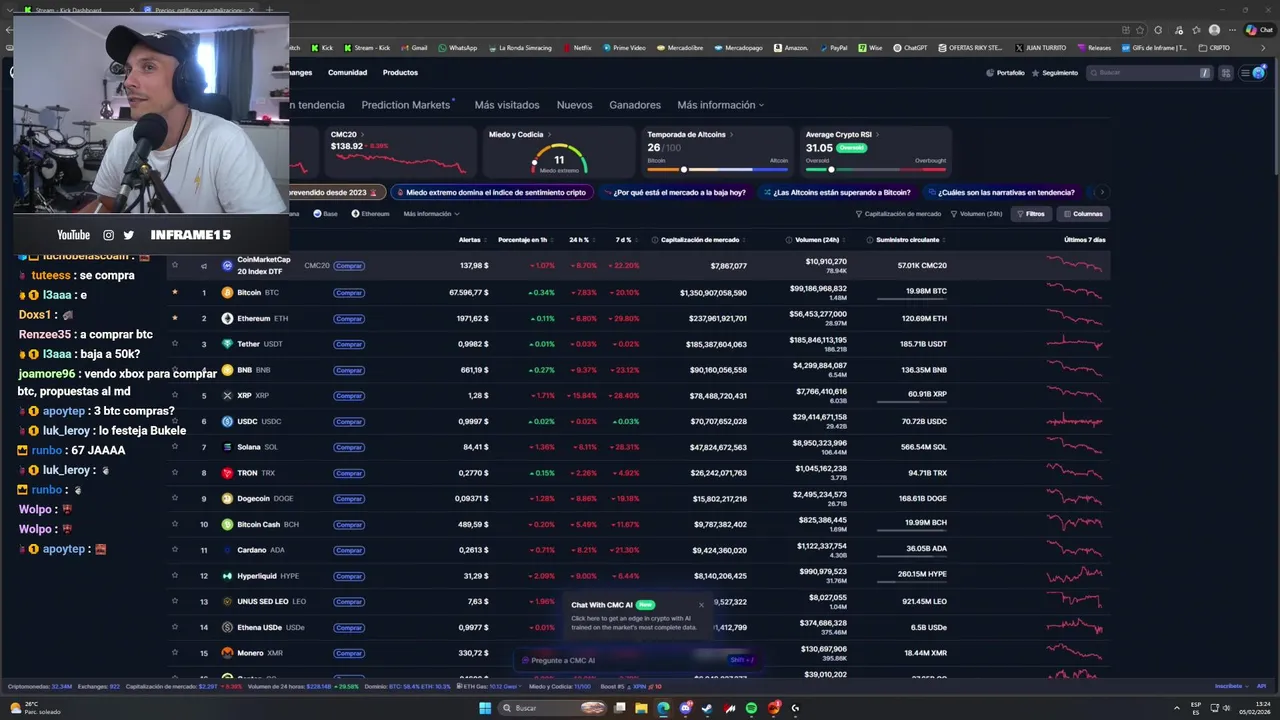Viewport: 1280px width, 720px height.
Task: Click the Windows Start button
Action: [485, 708]
